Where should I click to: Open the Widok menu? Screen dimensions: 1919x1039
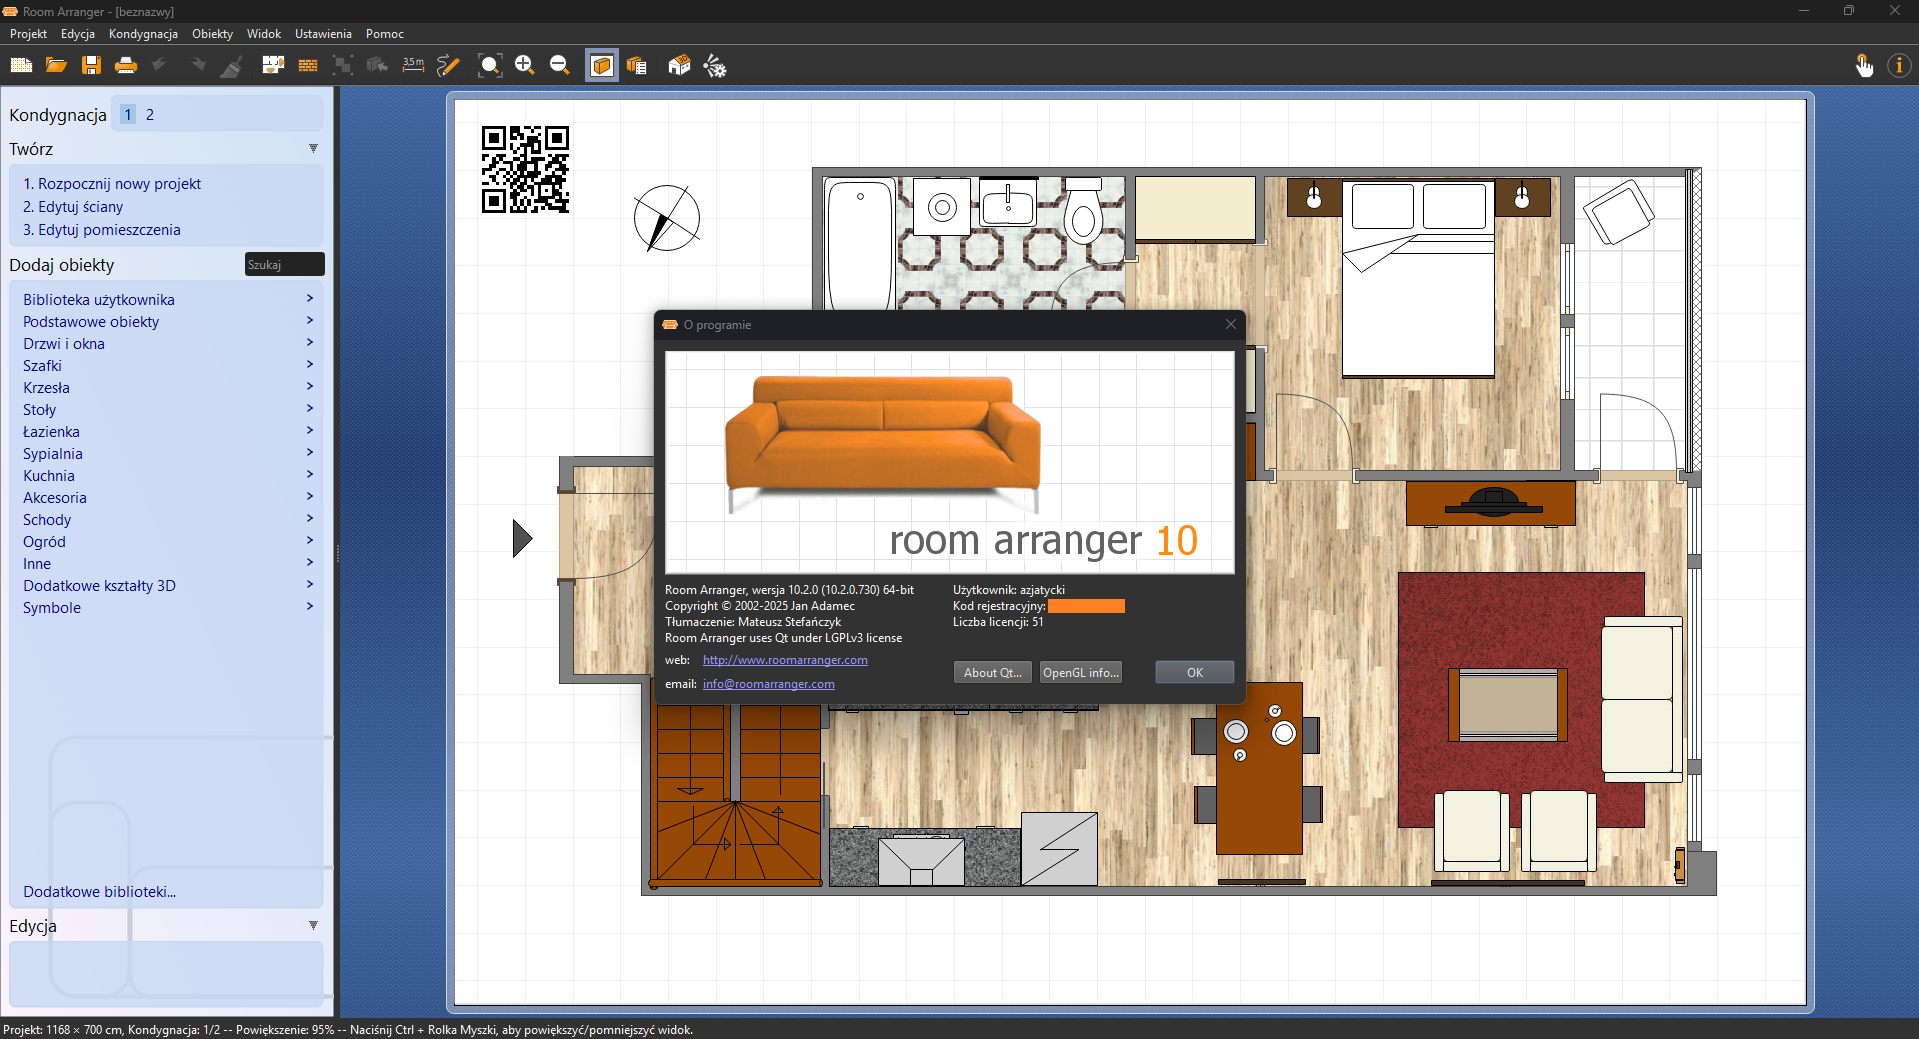click(x=264, y=34)
